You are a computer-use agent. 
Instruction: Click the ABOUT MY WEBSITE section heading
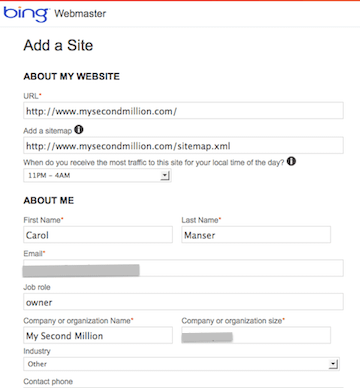71,76
